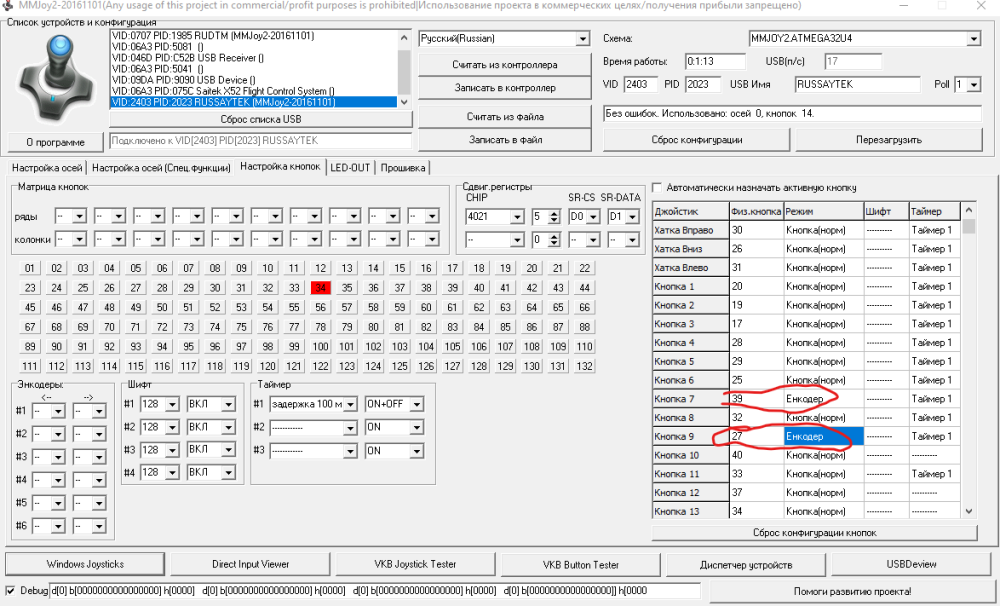Click the joystick image in the top-left
The height and width of the screenshot is (606, 1000).
tap(54, 80)
